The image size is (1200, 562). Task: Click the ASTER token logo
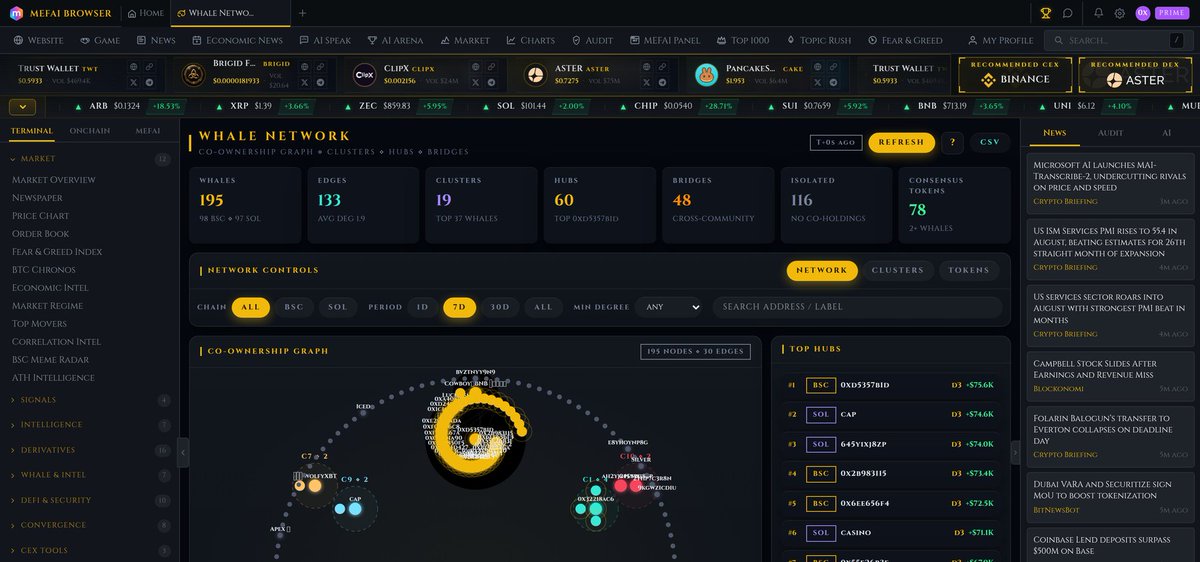tap(538, 75)
